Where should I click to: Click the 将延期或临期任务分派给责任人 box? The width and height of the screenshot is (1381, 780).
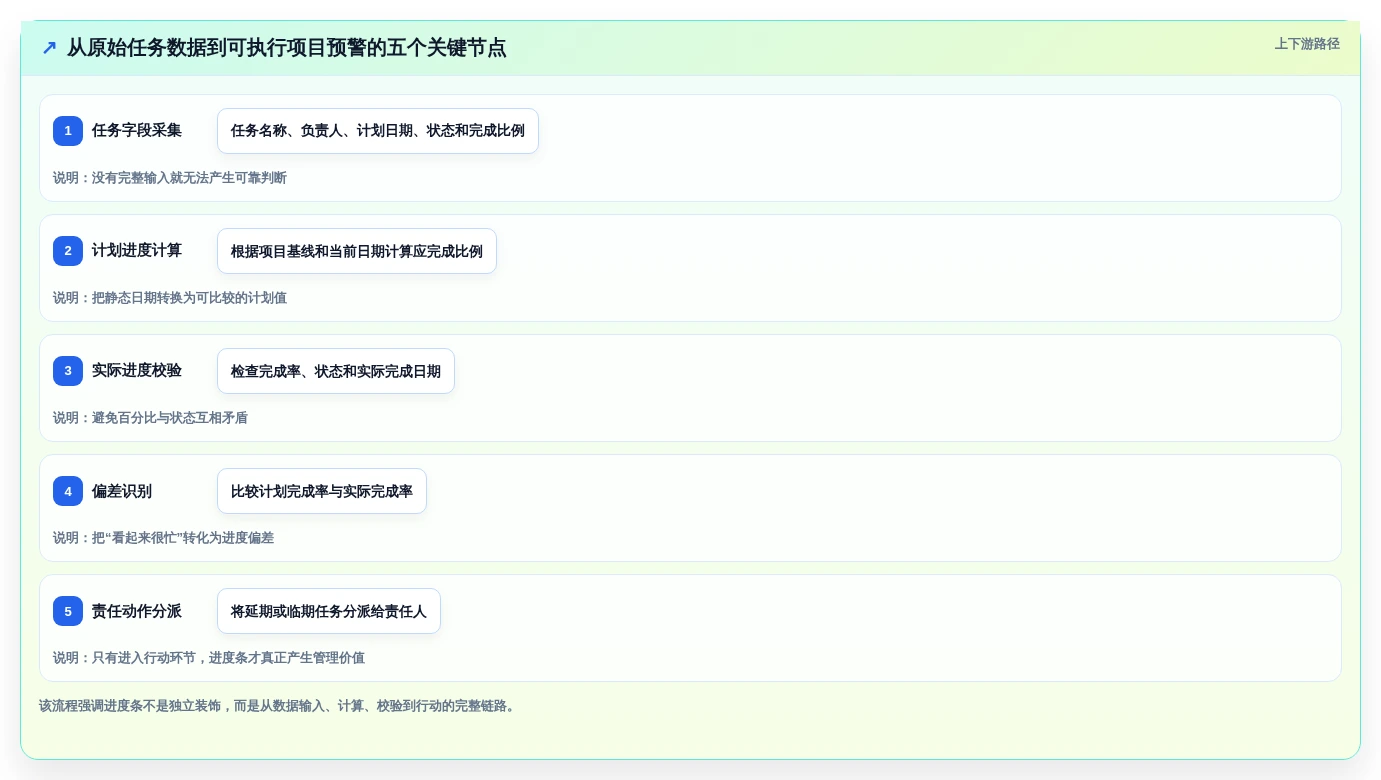pos(329,611)
